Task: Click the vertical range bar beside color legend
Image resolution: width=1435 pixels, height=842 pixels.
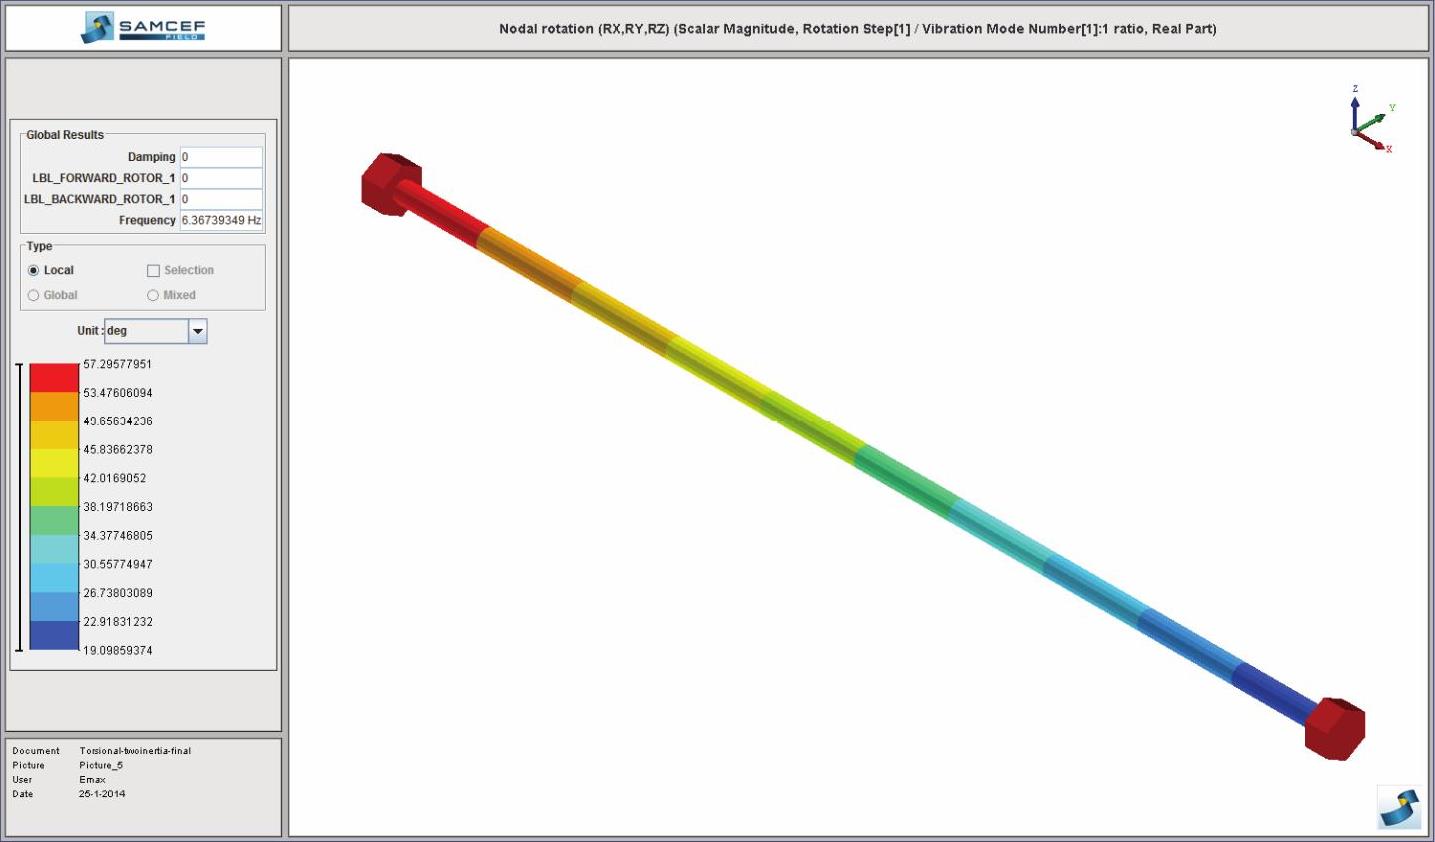Action: pyautogui.click(x=19, y=507)
